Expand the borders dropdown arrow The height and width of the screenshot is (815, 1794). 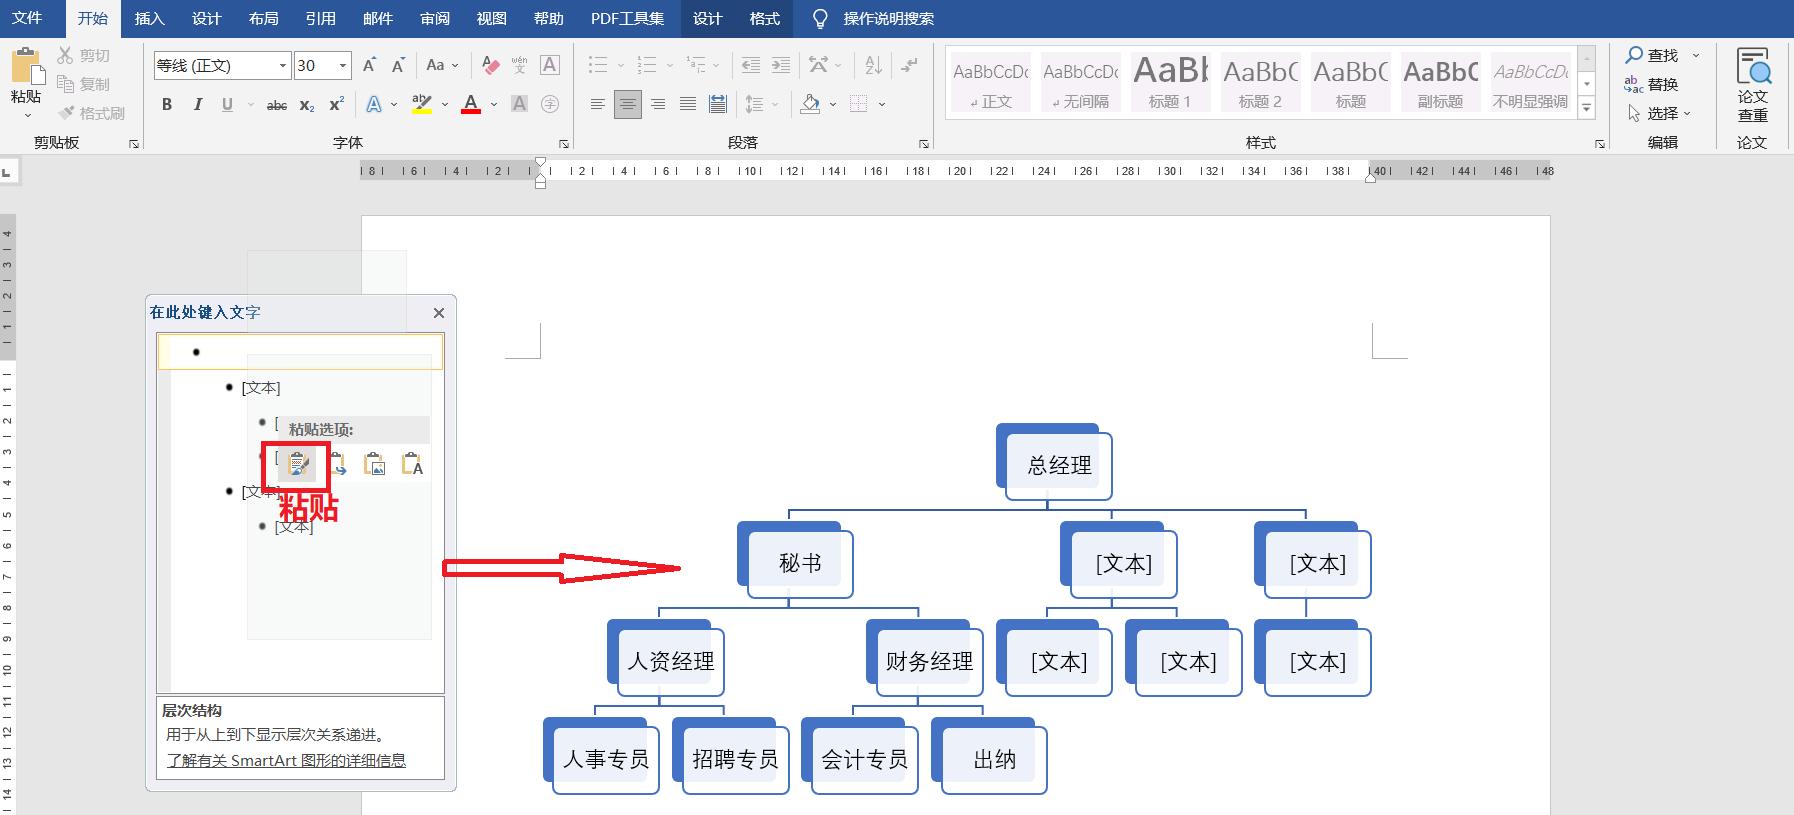882,104
